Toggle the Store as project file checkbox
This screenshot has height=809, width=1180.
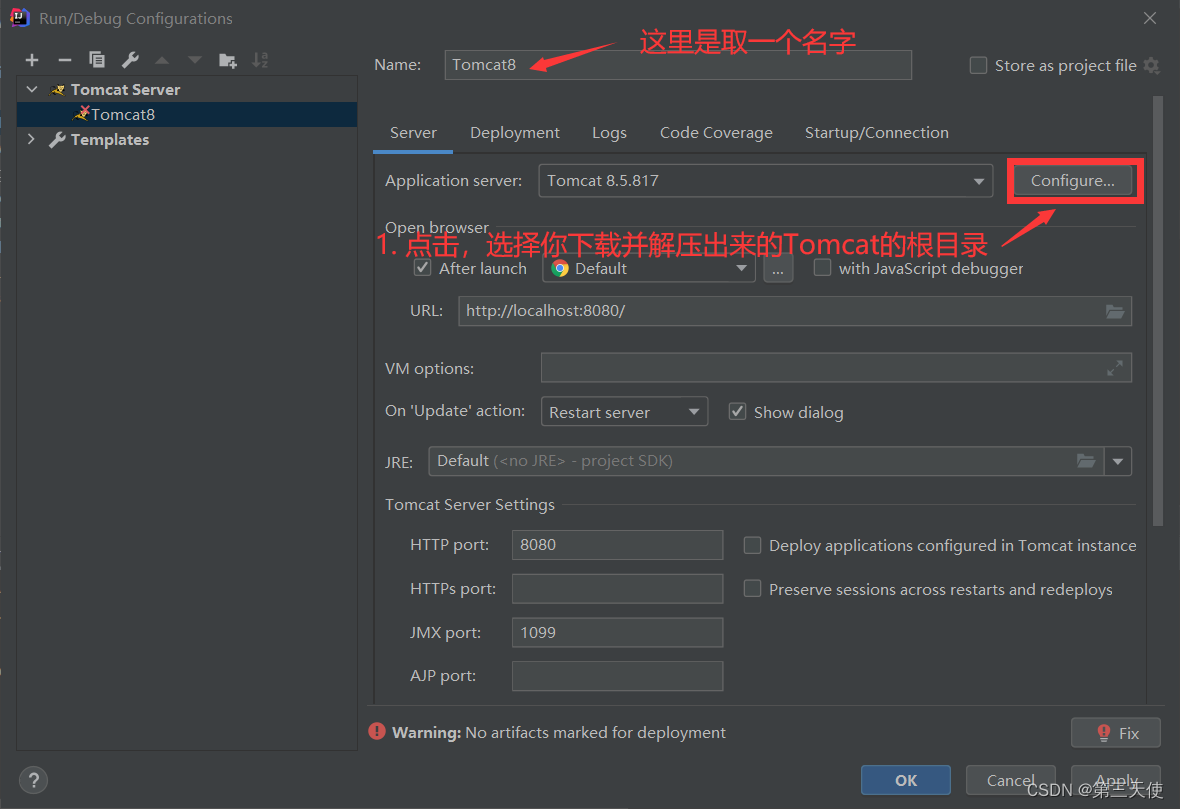click(x=978, y=66)
